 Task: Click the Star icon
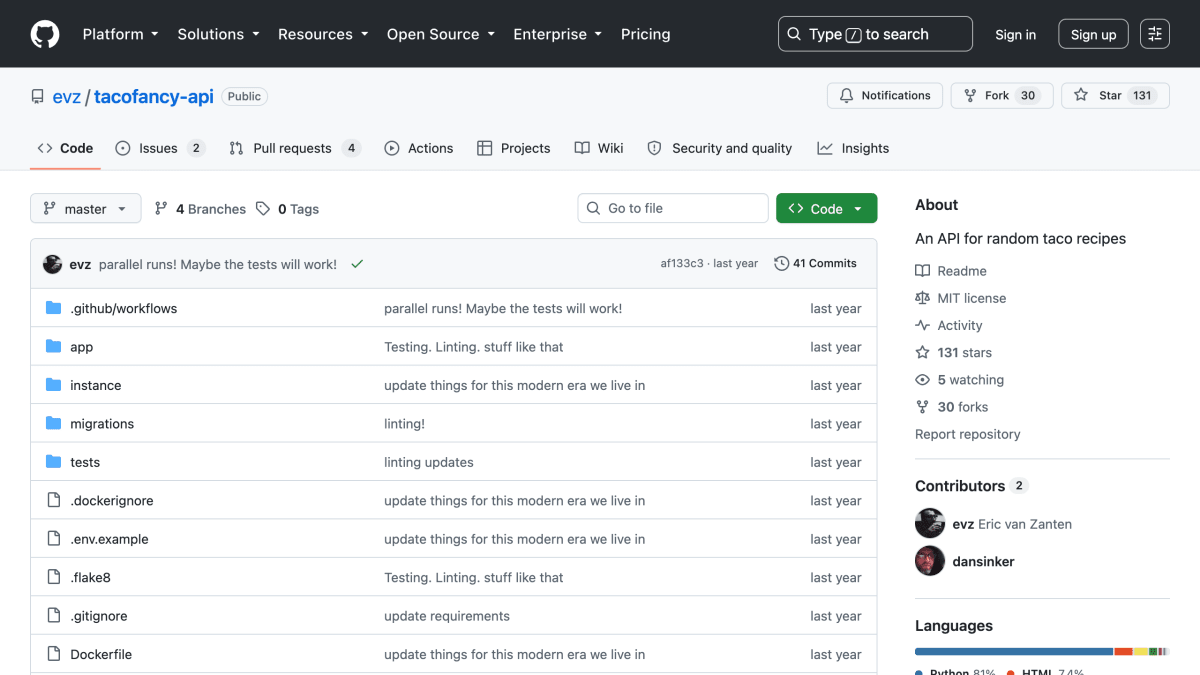[1081, 96]
